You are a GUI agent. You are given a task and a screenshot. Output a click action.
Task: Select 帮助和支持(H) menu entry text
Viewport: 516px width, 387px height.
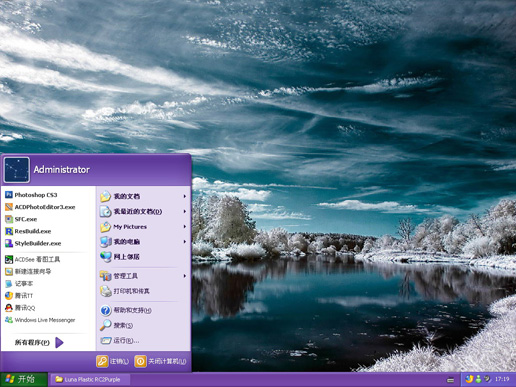coord(132,310)
